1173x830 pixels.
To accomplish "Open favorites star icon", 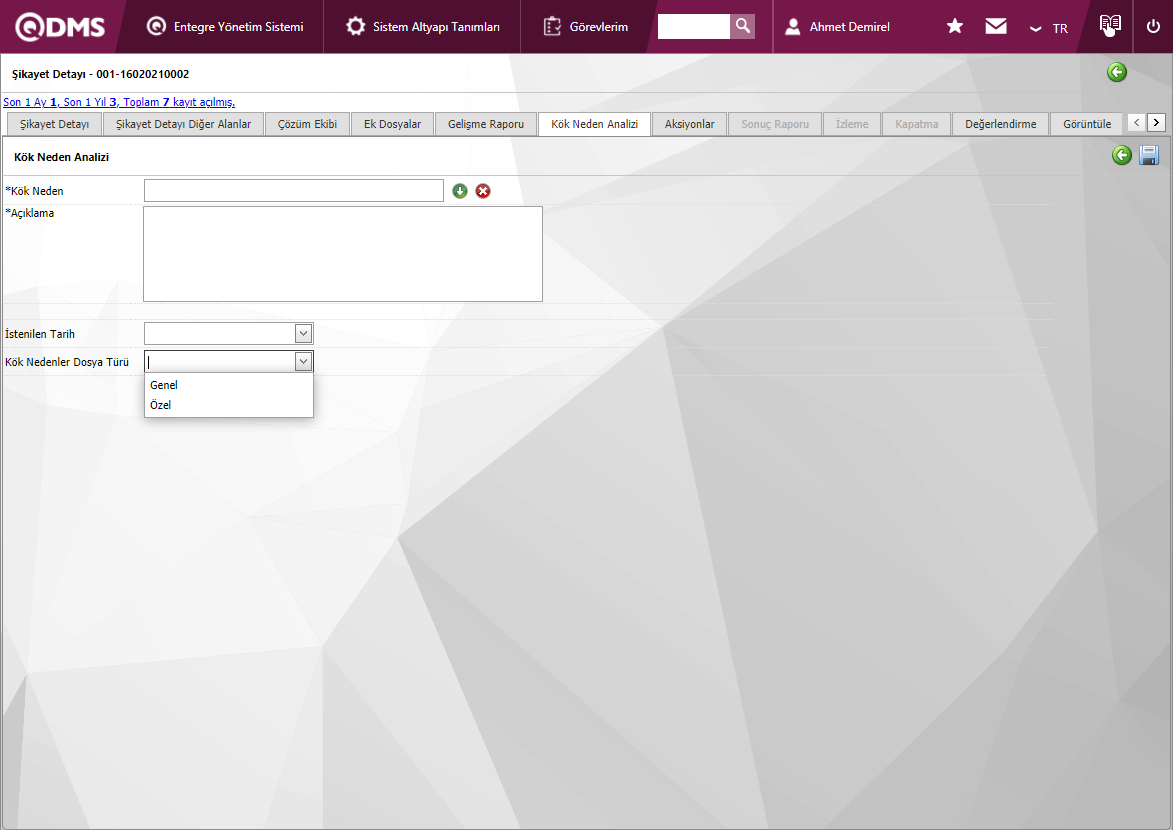I will click(x=955, y=26).
